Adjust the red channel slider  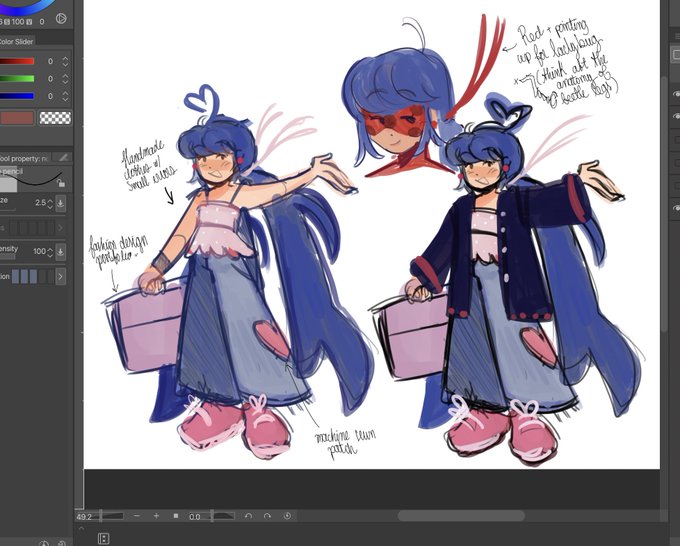pyautogui.click(x=17, y=61)
